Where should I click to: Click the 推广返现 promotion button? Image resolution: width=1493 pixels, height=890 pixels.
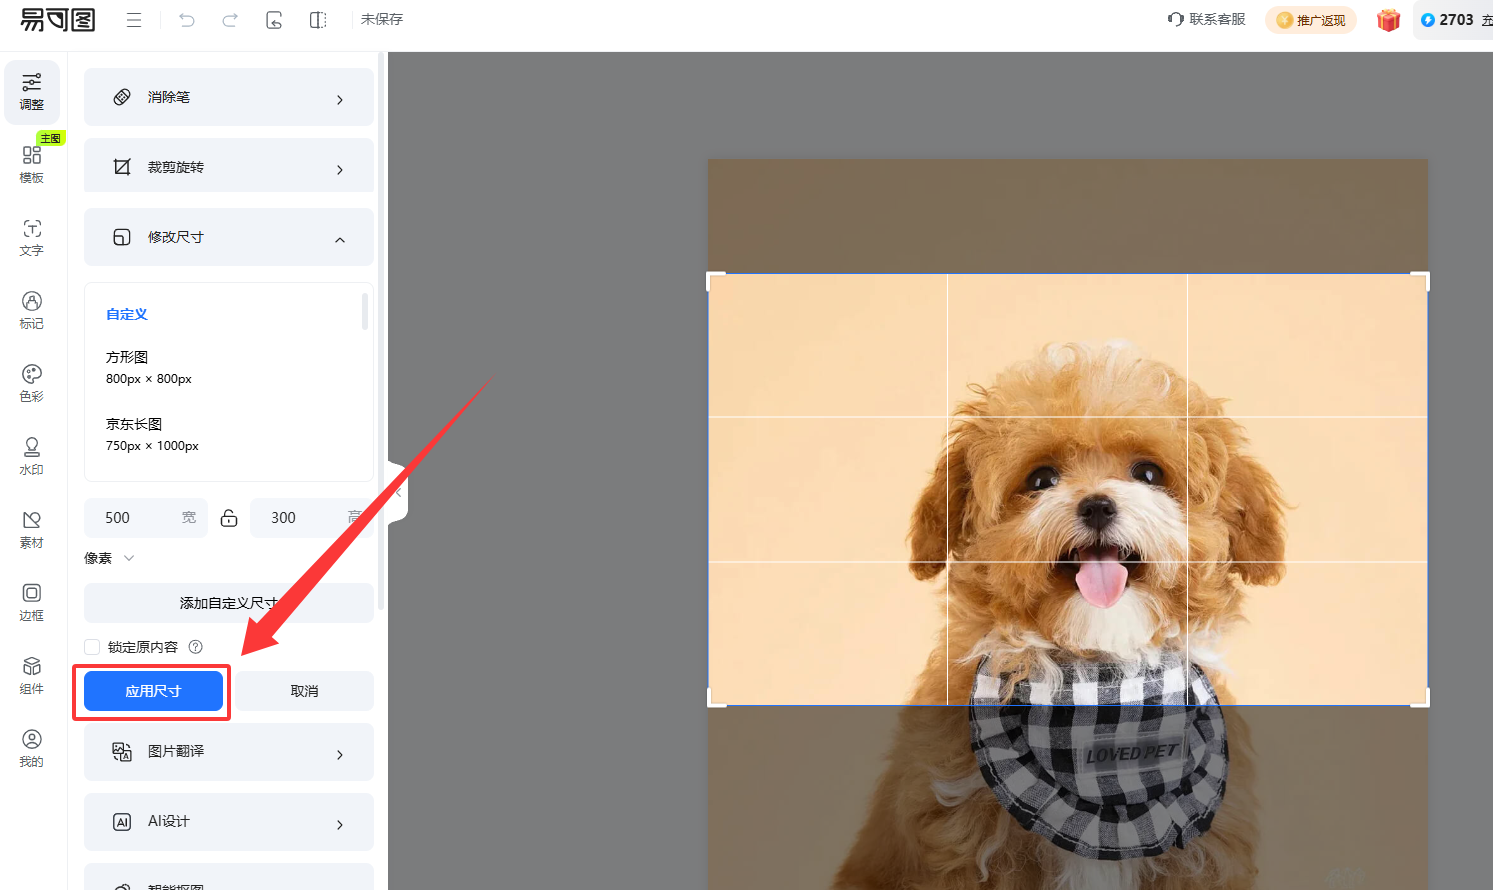(1311, 20)
